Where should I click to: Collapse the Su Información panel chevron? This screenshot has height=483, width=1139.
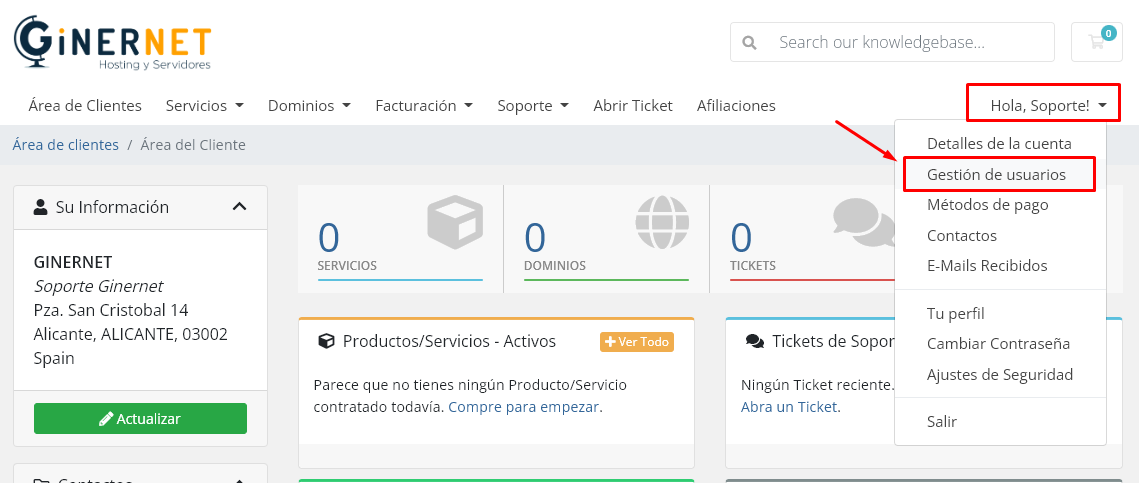(239, 207)
